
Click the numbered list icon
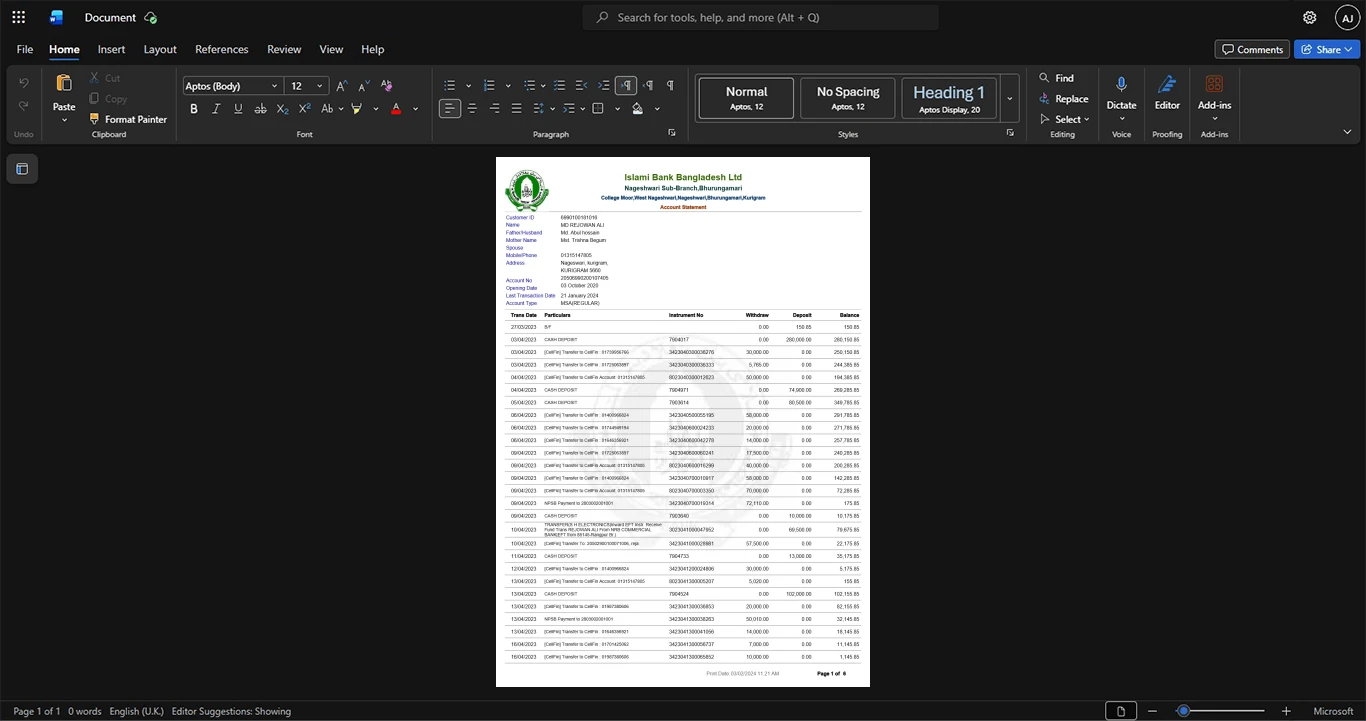489,86
